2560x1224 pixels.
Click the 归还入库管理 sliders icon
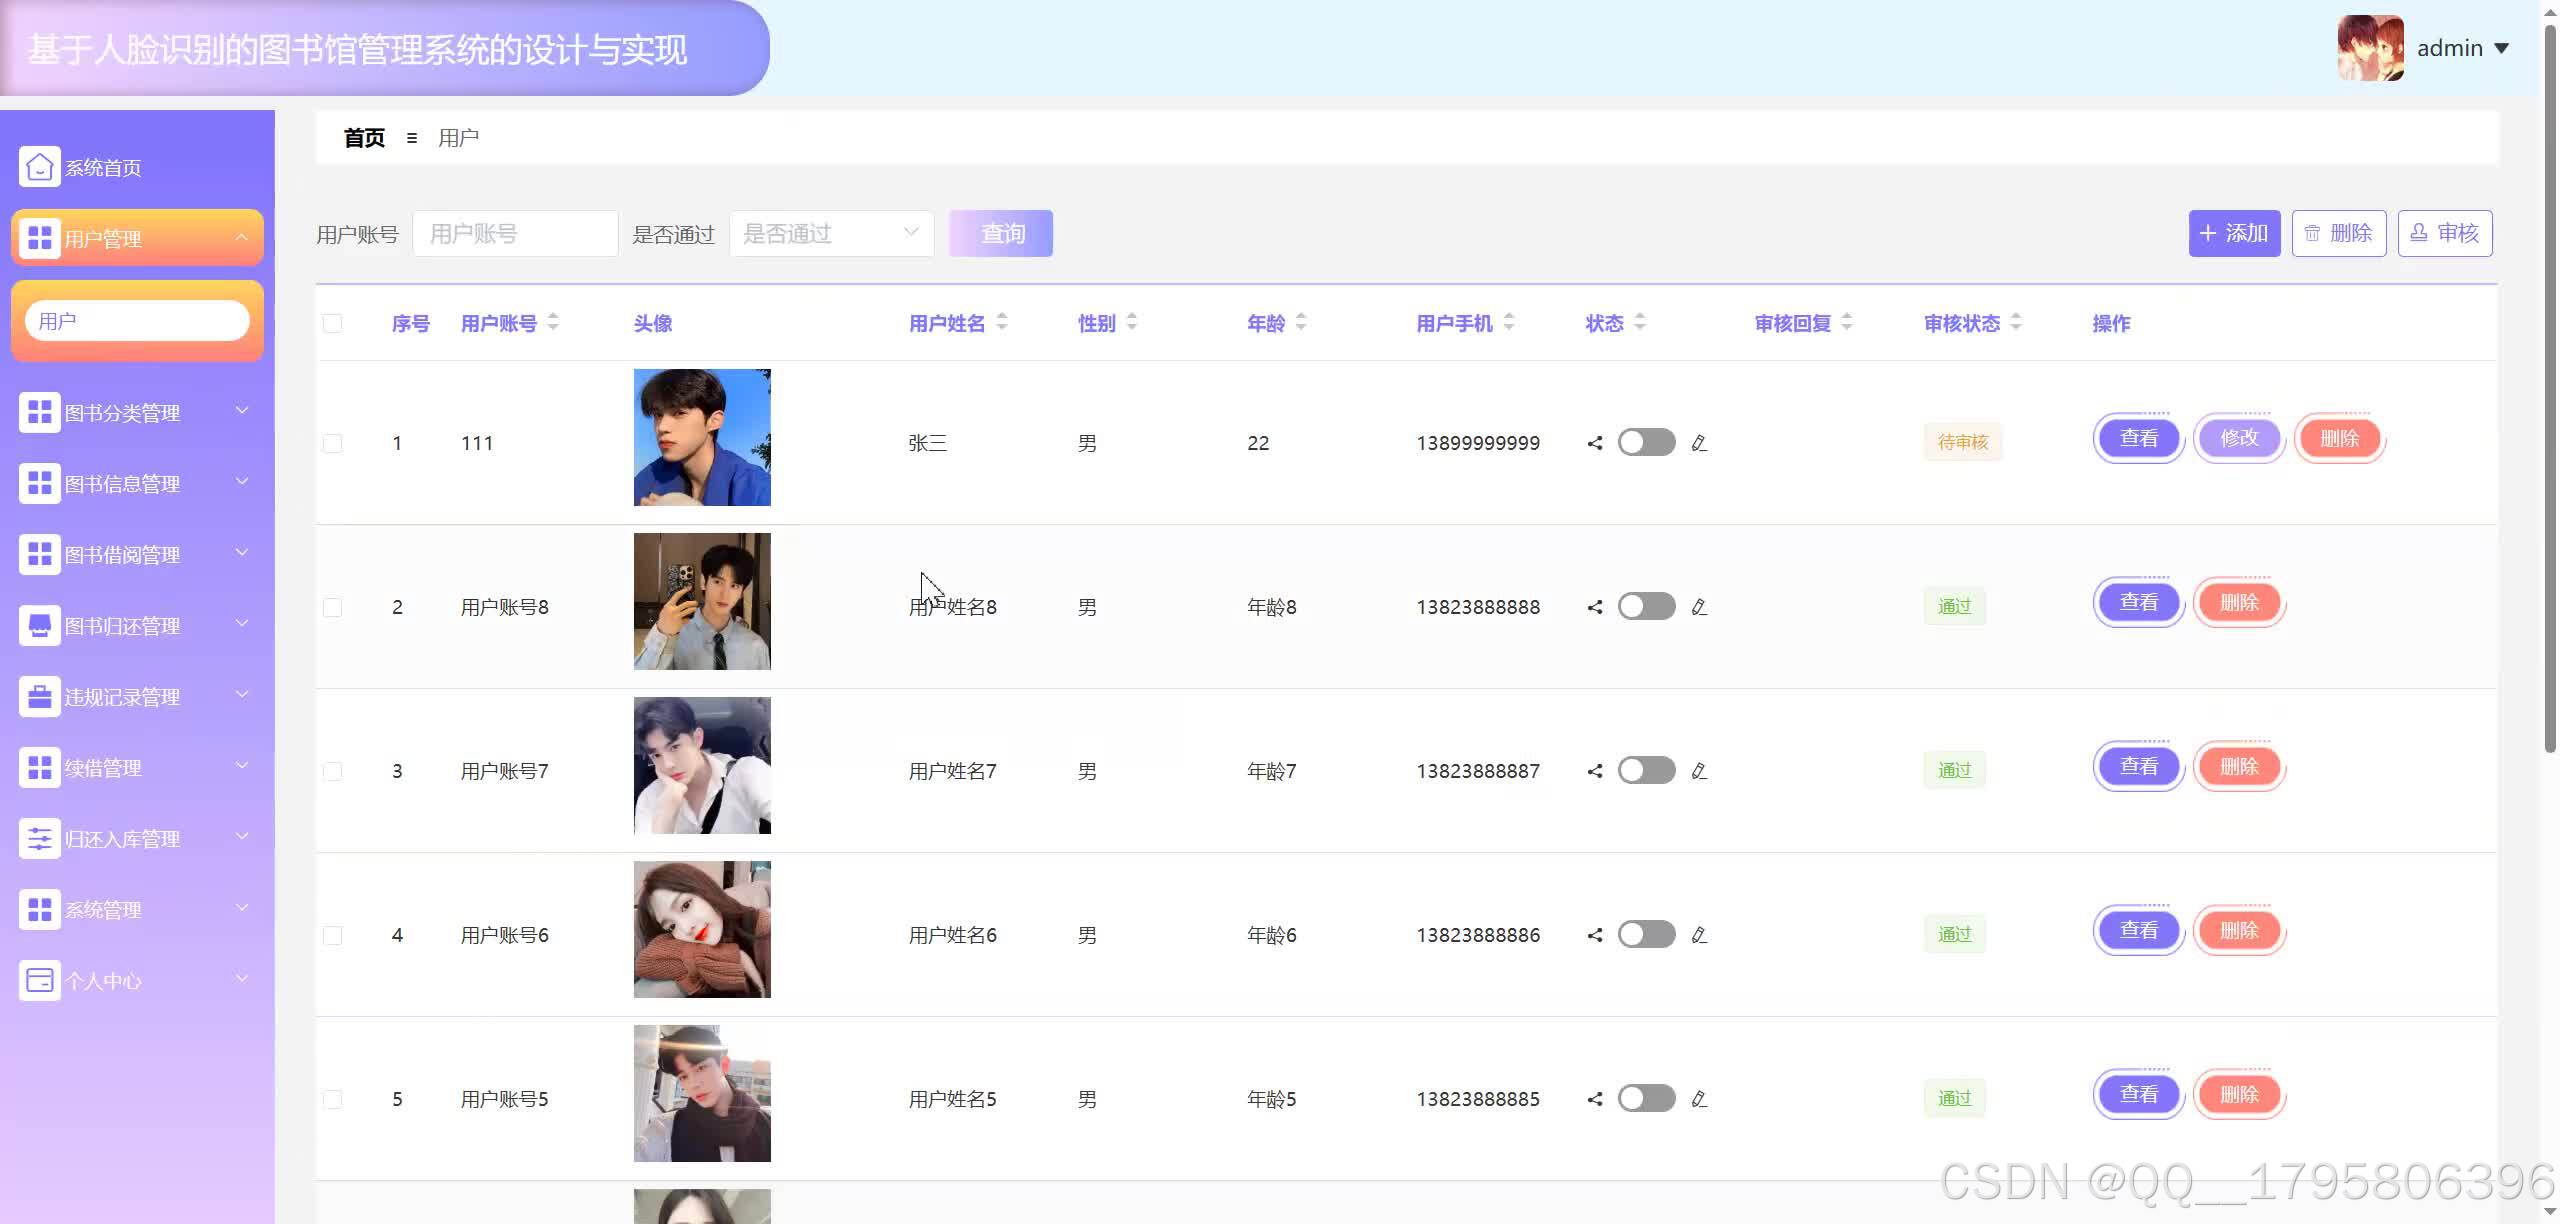40,839
